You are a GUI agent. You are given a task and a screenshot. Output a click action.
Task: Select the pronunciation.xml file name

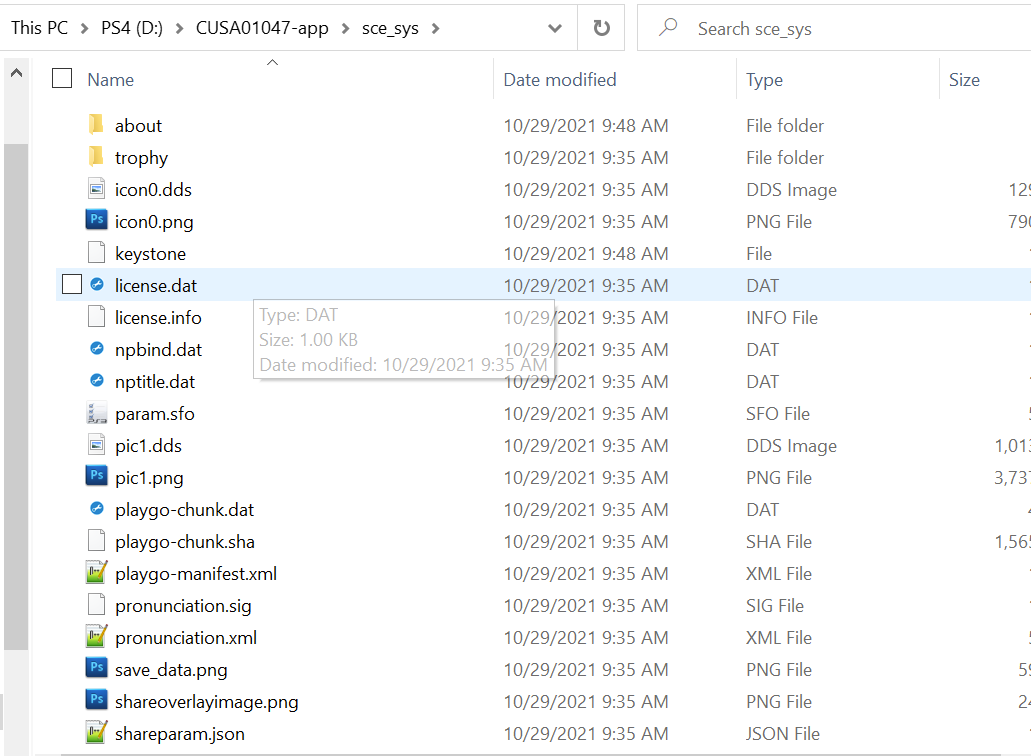click(186, 638)
